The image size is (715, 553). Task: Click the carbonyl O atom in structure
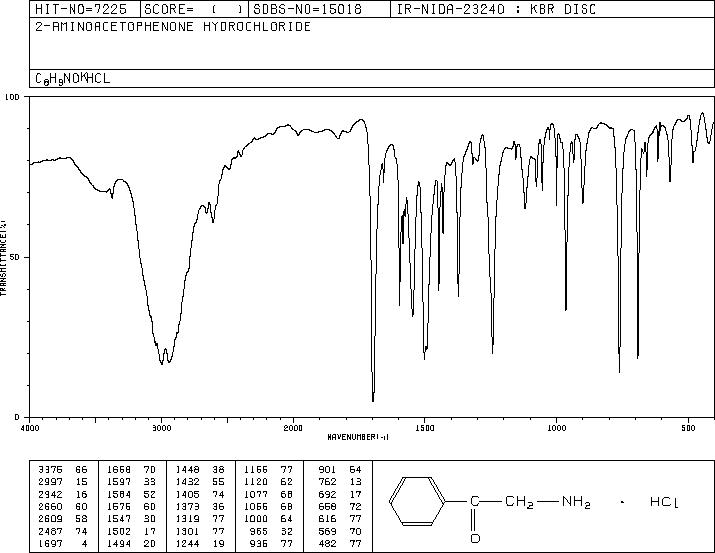click(475, 538)
